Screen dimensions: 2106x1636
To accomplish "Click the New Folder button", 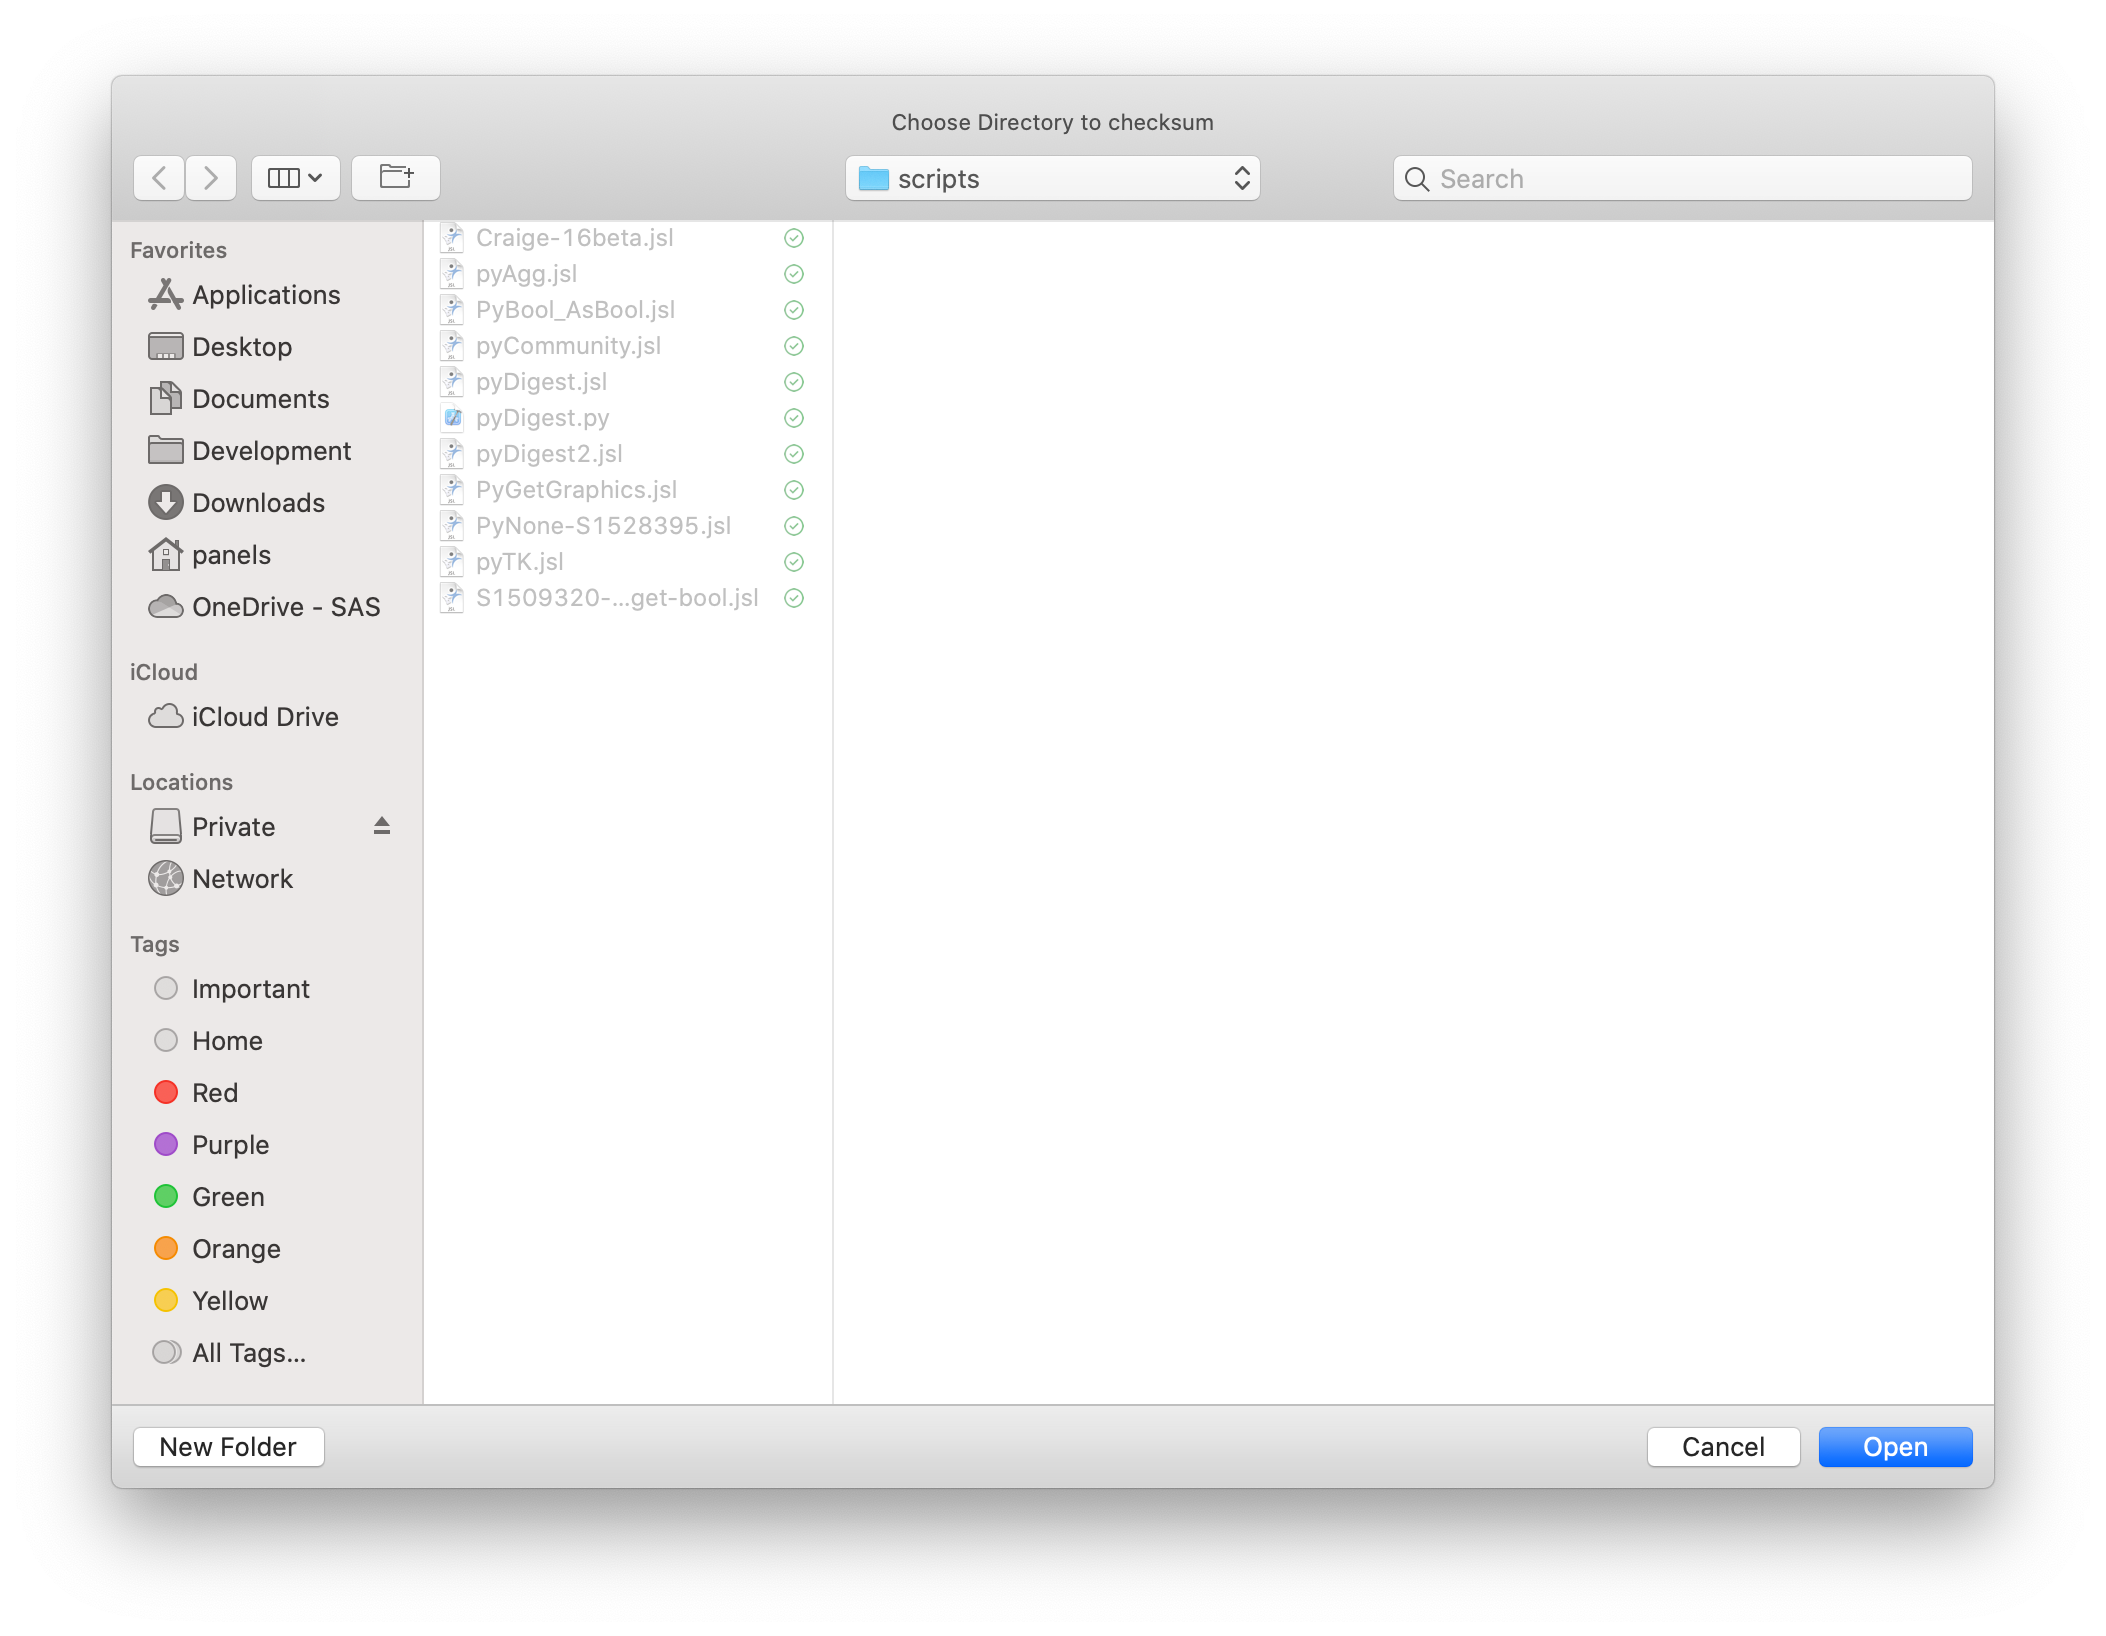I will [x=227, y=1446].
